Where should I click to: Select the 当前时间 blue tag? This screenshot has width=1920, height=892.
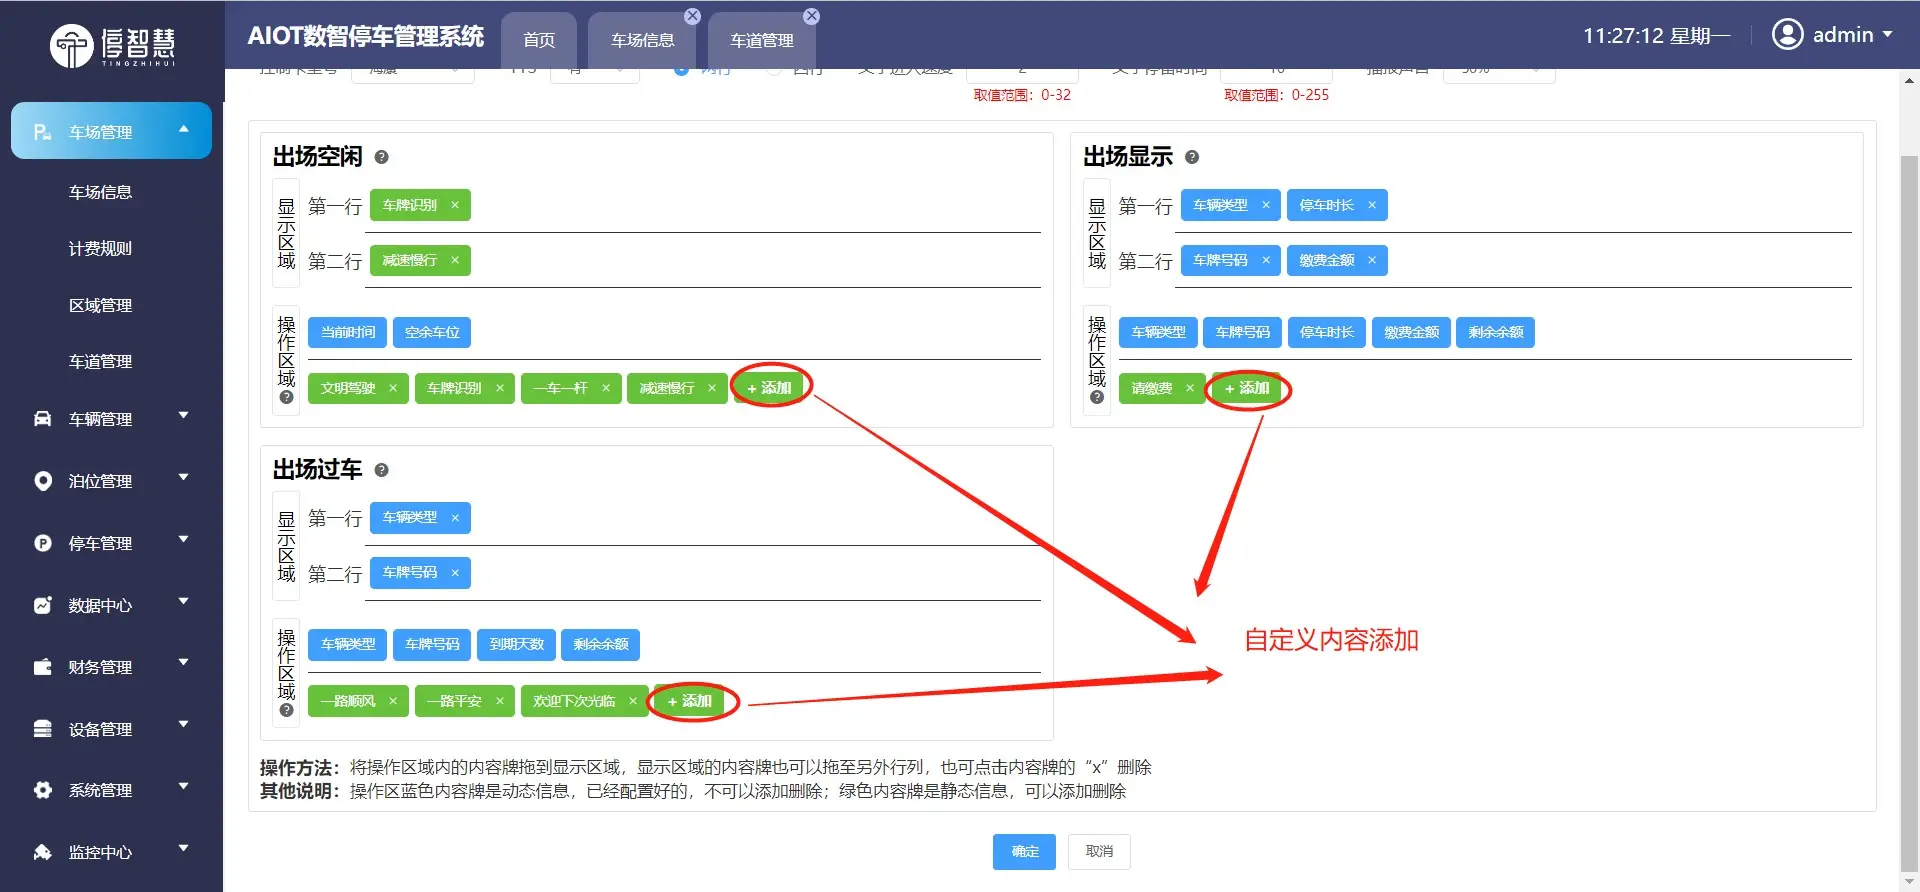coord(348,332)
